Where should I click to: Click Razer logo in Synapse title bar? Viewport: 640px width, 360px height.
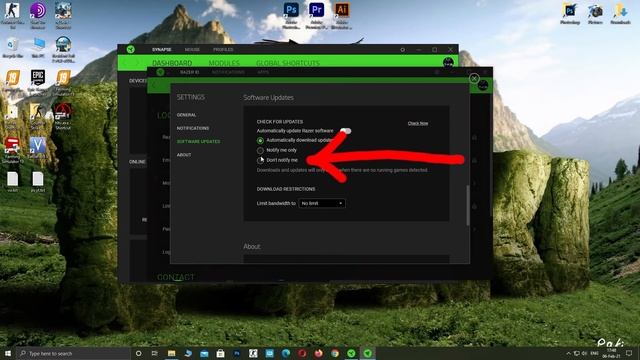[x=131, y=49]
